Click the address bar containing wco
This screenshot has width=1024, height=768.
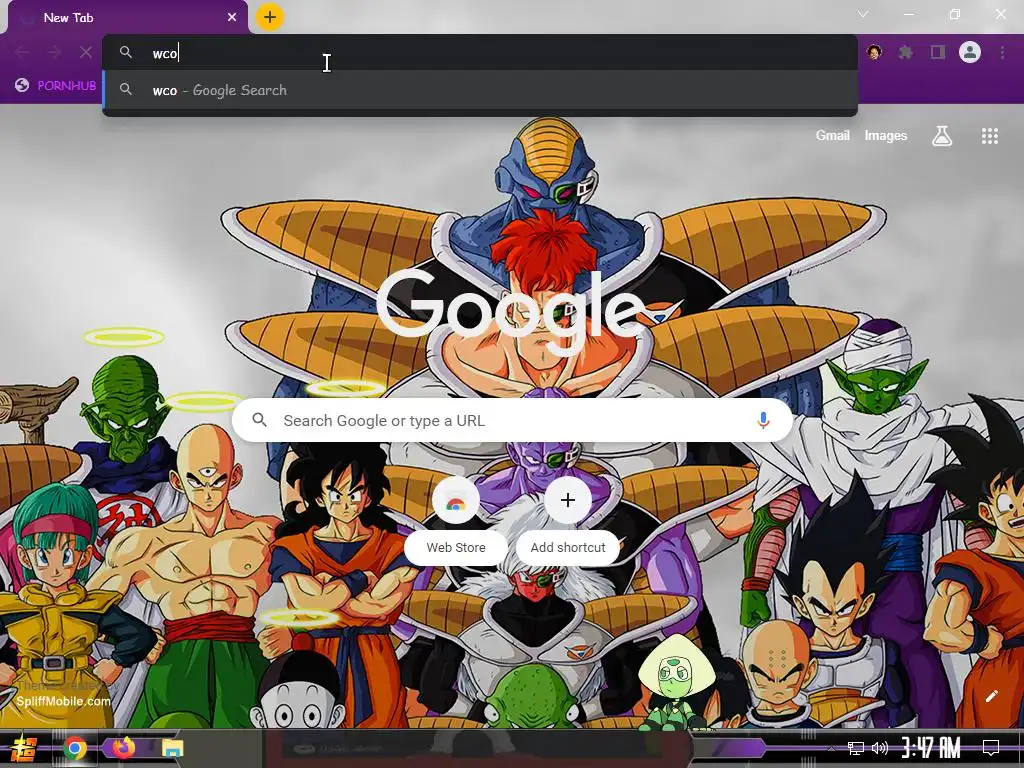pos(479,53)
